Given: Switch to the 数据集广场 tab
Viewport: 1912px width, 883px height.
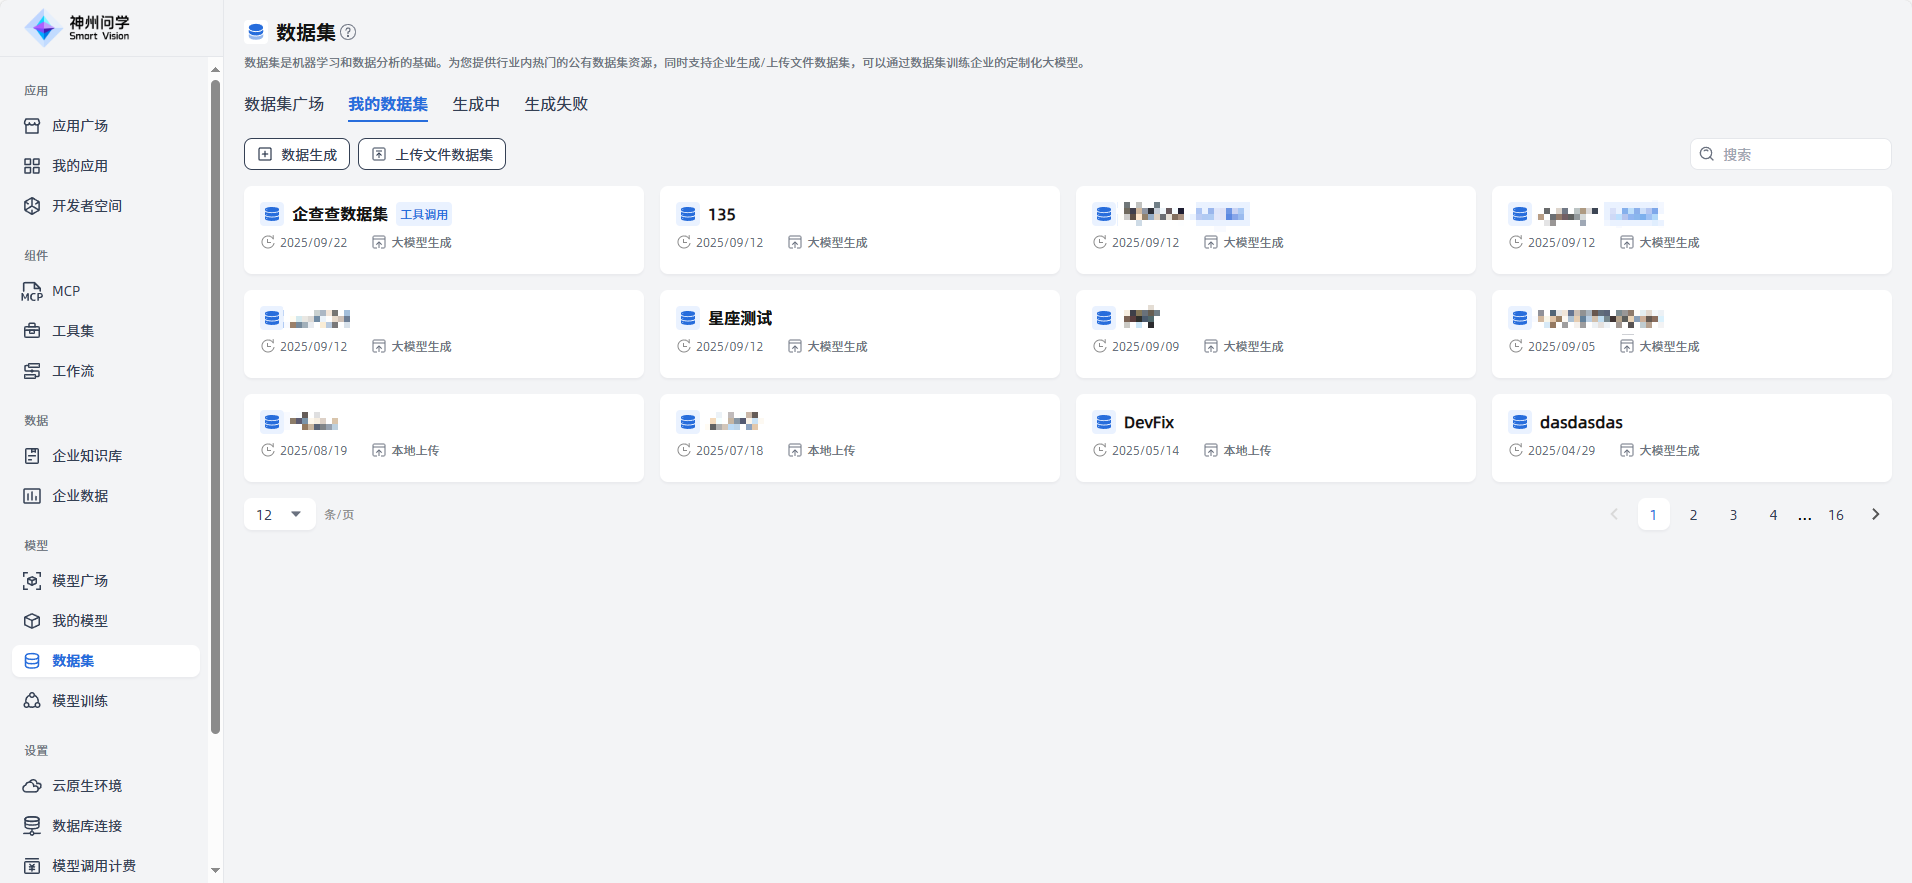Looking at the screenshot, I should (284, 104).
